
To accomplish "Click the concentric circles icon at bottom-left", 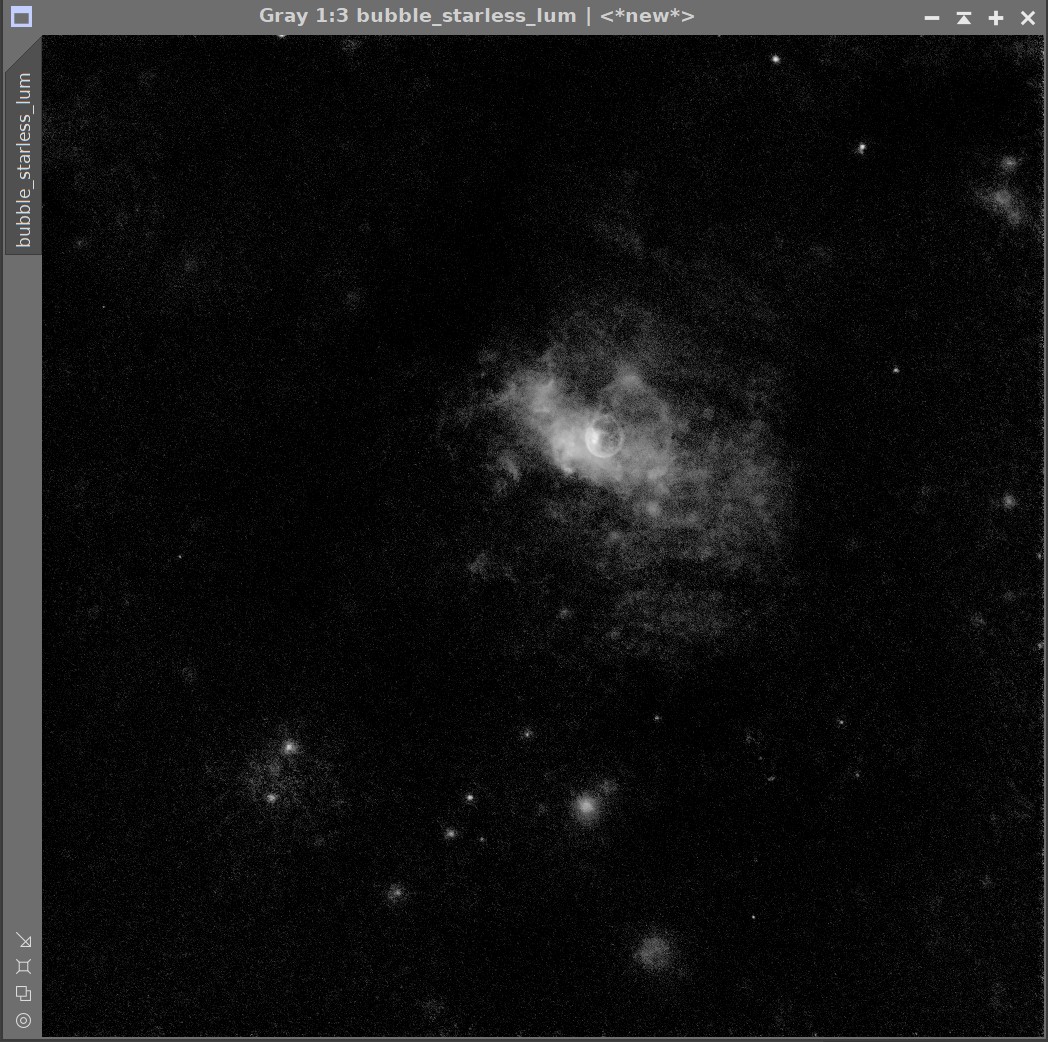I will (x=23, y=1020).
